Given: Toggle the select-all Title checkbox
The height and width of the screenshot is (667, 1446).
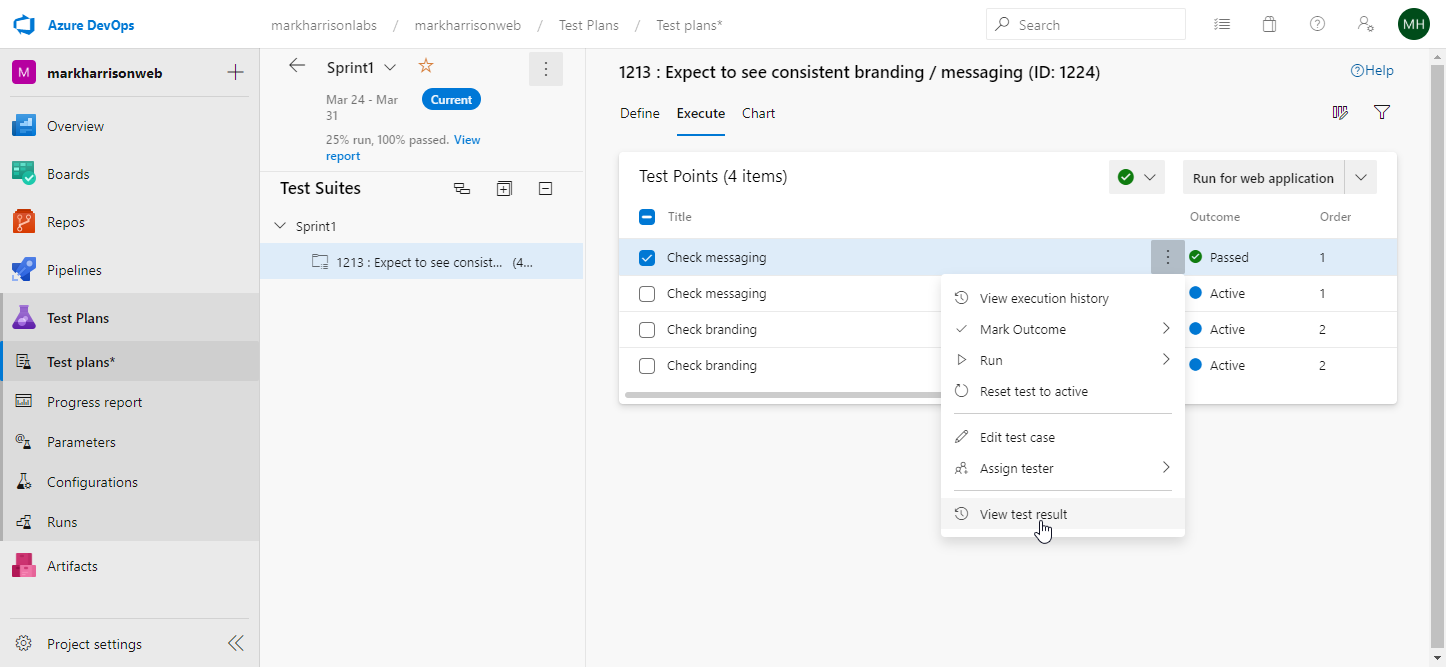Looking at the screenshot, I should [647, 217].
